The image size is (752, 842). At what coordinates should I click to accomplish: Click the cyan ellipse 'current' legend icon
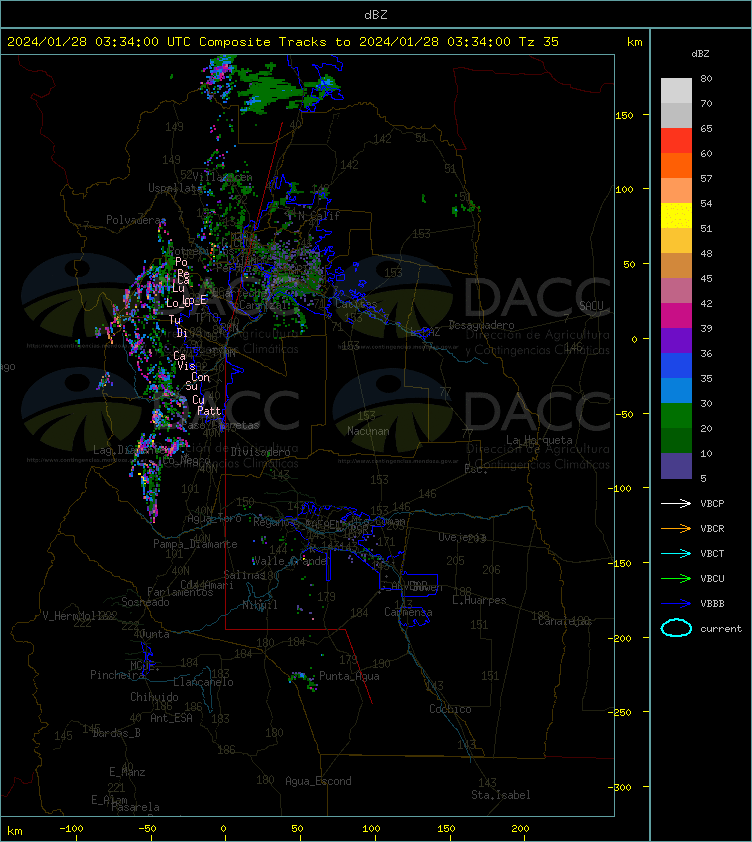[676, 628]
